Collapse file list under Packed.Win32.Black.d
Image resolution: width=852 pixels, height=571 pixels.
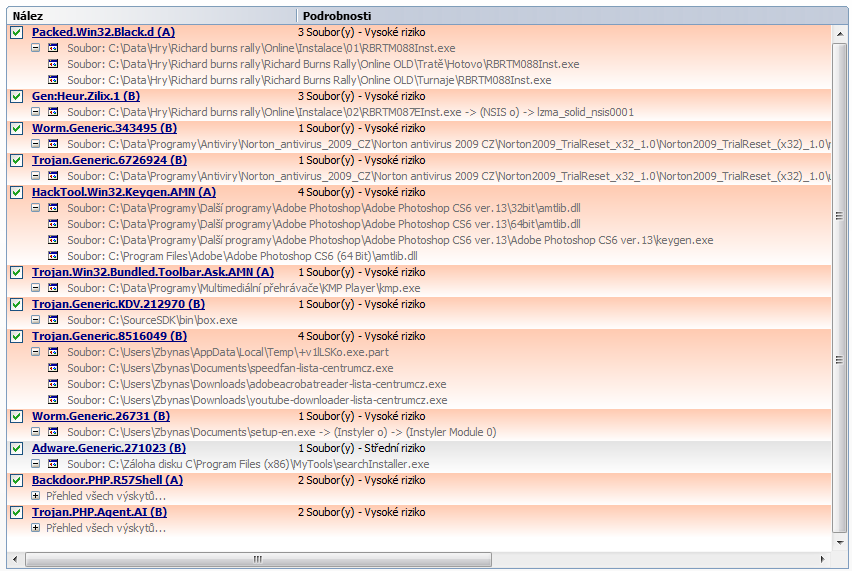[36, 48]
